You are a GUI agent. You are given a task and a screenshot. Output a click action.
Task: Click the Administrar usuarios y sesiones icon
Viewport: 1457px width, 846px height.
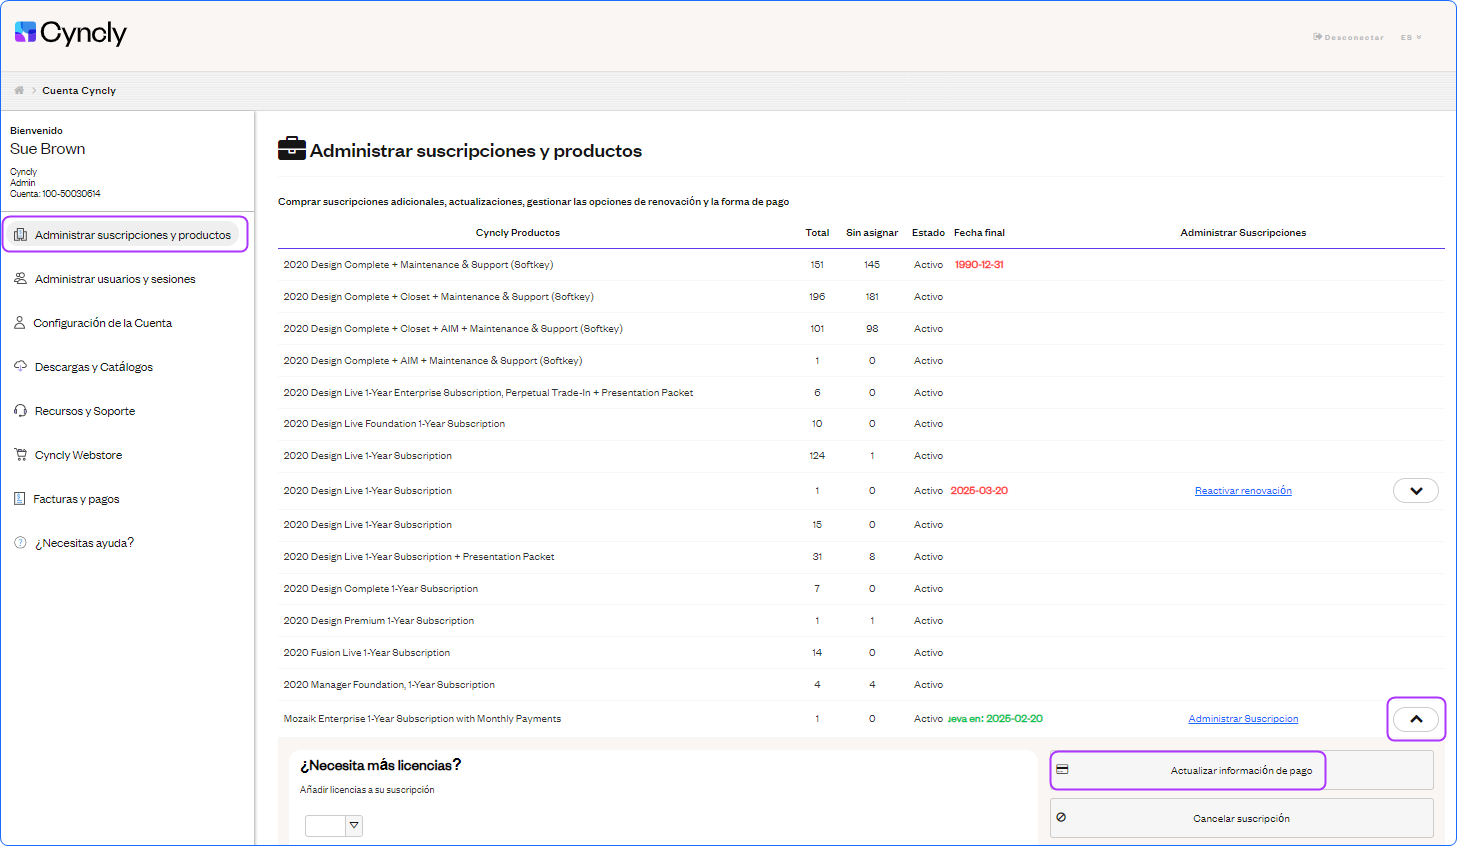pyautogui.click(x=20, y=279)
